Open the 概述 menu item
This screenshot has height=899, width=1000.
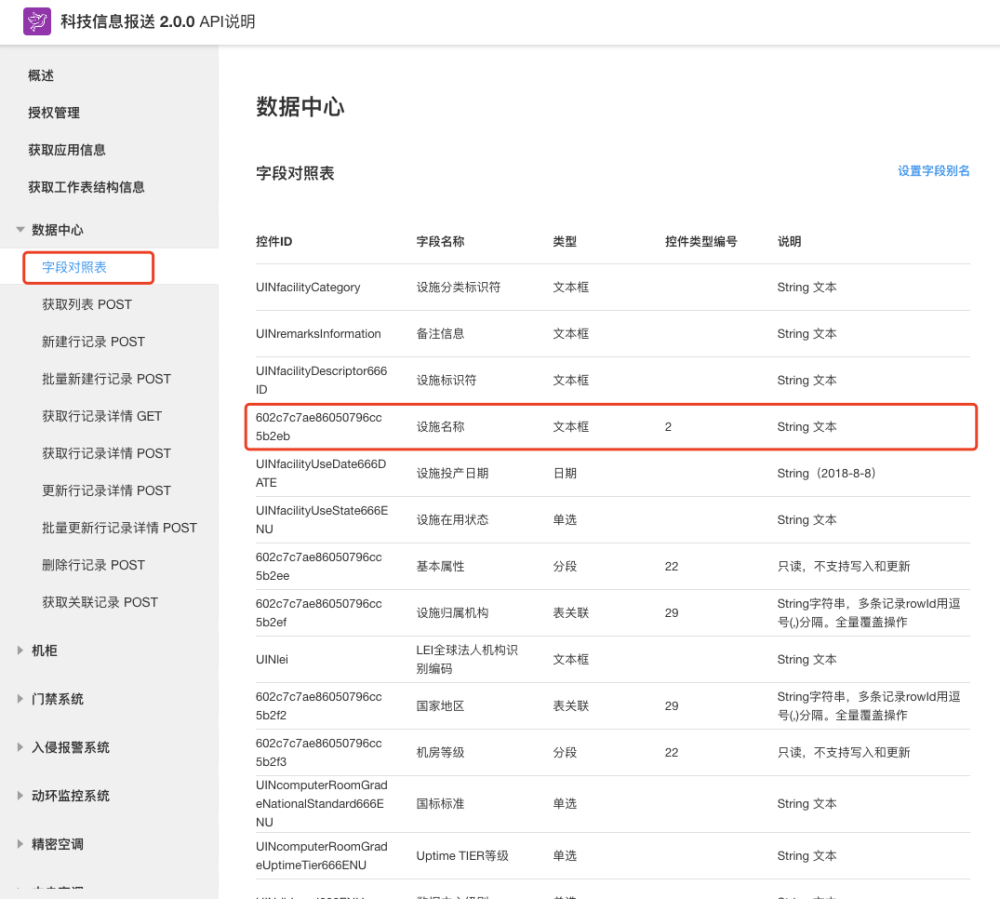[x=41, y=76]
